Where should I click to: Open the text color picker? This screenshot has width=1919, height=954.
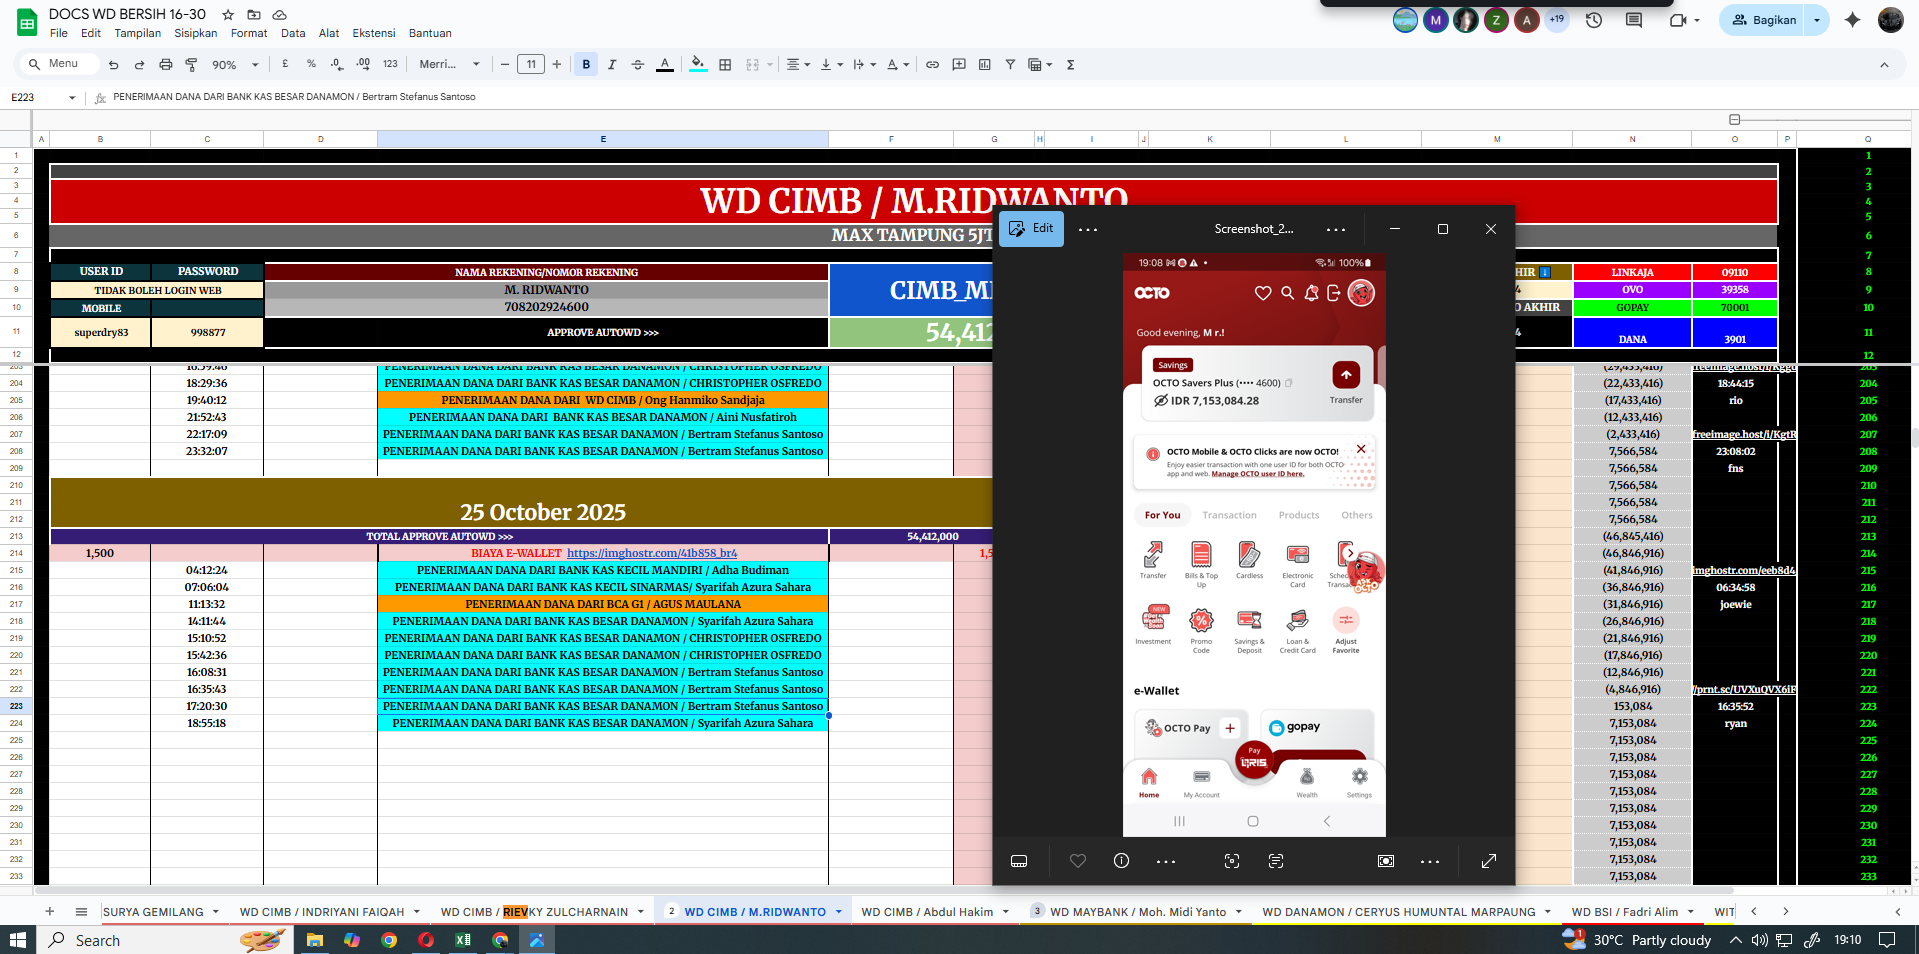click(x=665, y=65)
